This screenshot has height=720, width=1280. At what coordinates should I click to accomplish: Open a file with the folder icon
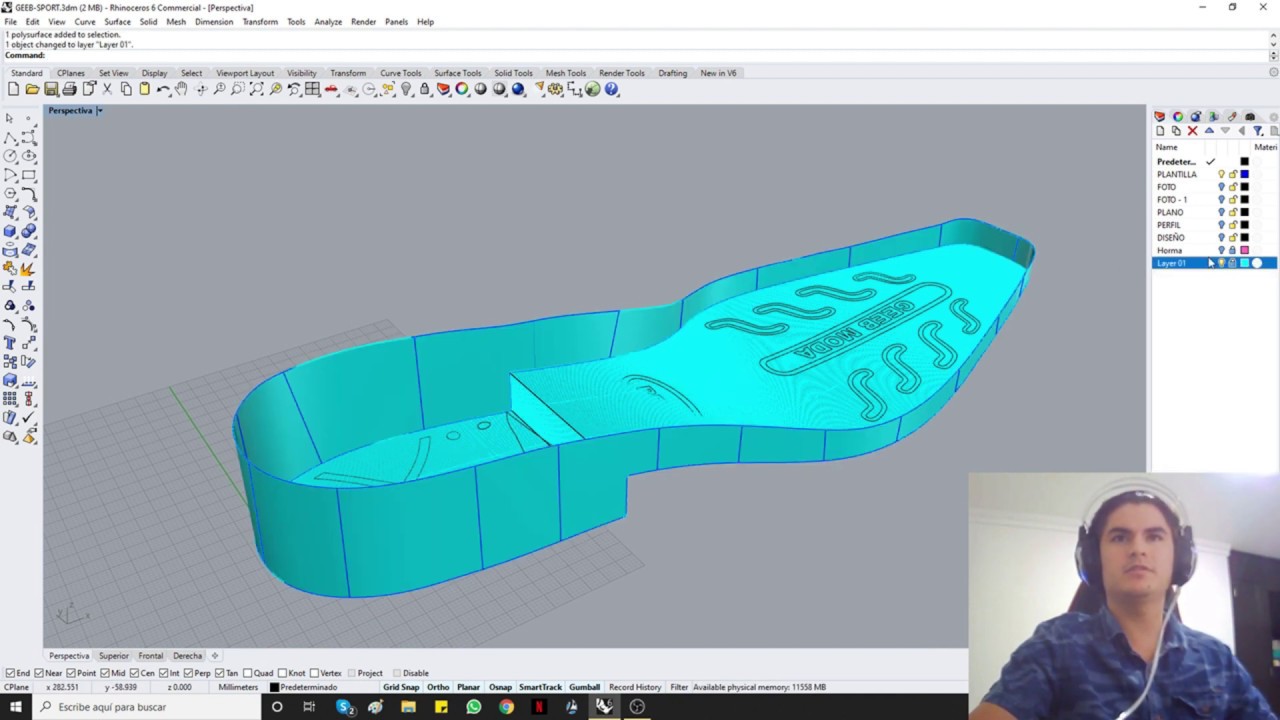[x=32, y=89]
